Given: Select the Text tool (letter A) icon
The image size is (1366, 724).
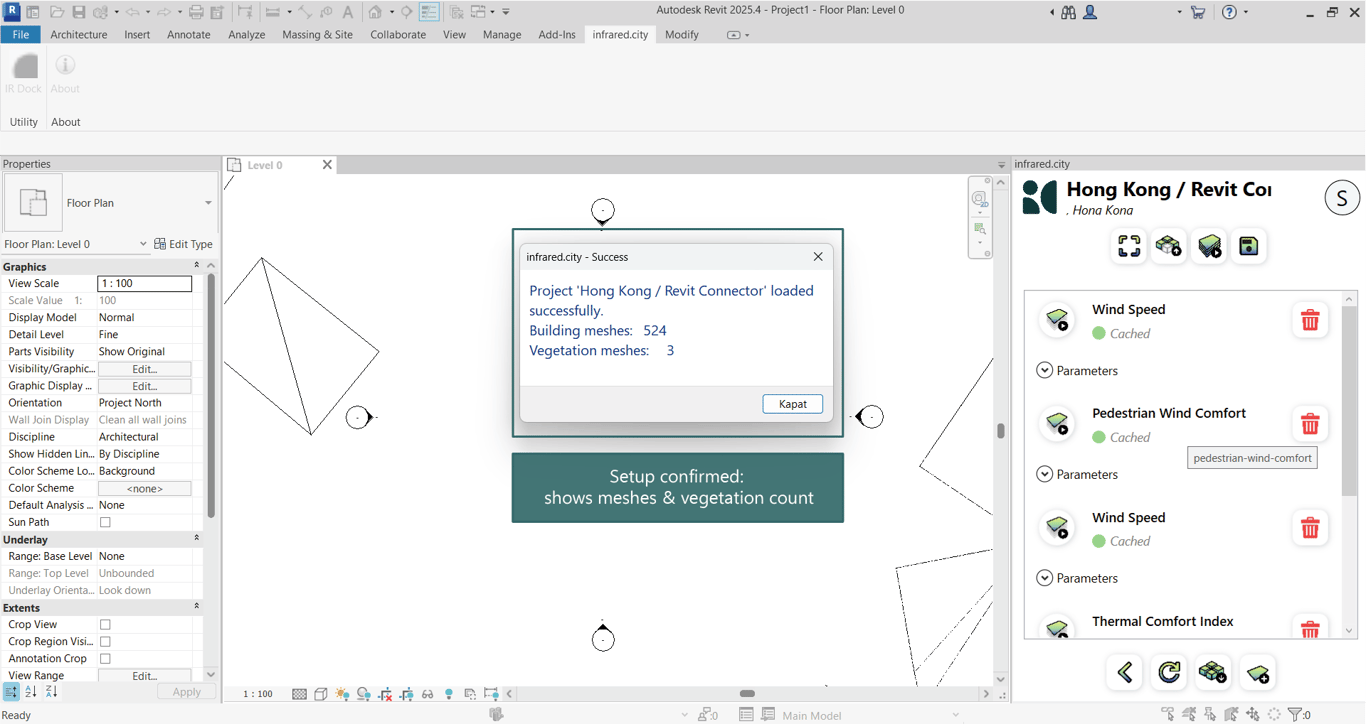Looking at the screenshot, I should pyautogui.click(x=348, y=12).
